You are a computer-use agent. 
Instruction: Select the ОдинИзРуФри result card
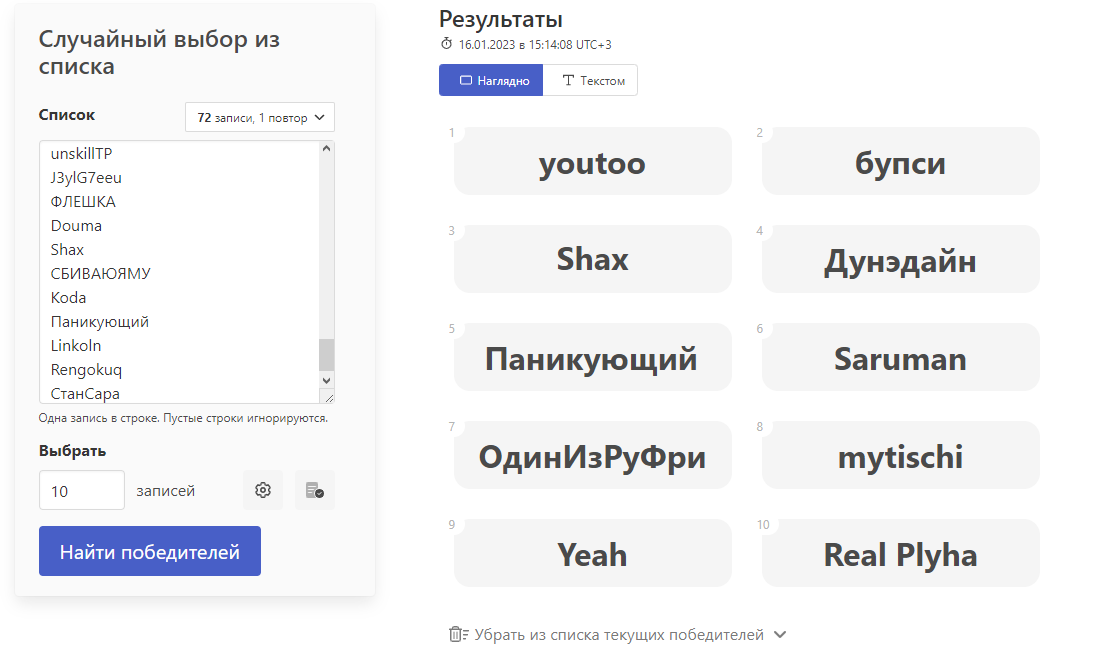(592, 456)
